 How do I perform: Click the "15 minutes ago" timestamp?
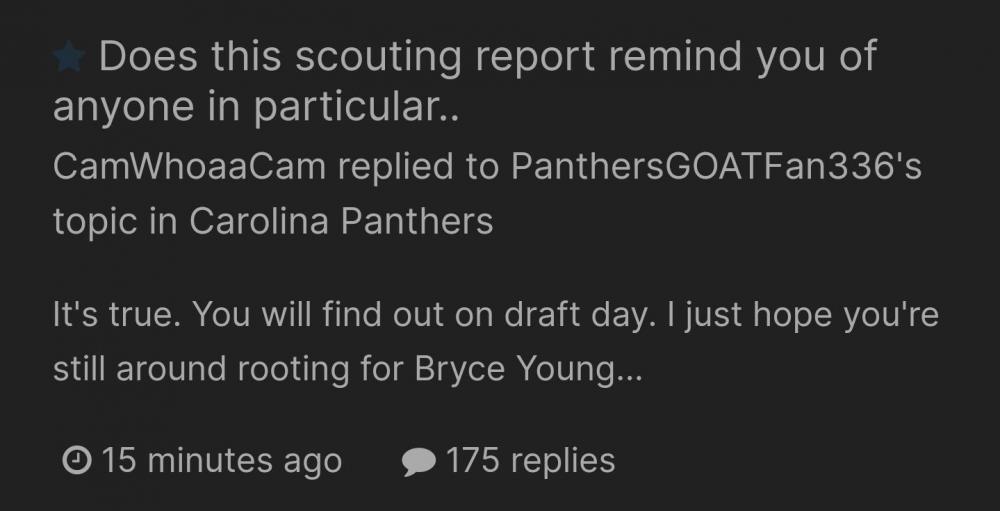coord(221,461)
